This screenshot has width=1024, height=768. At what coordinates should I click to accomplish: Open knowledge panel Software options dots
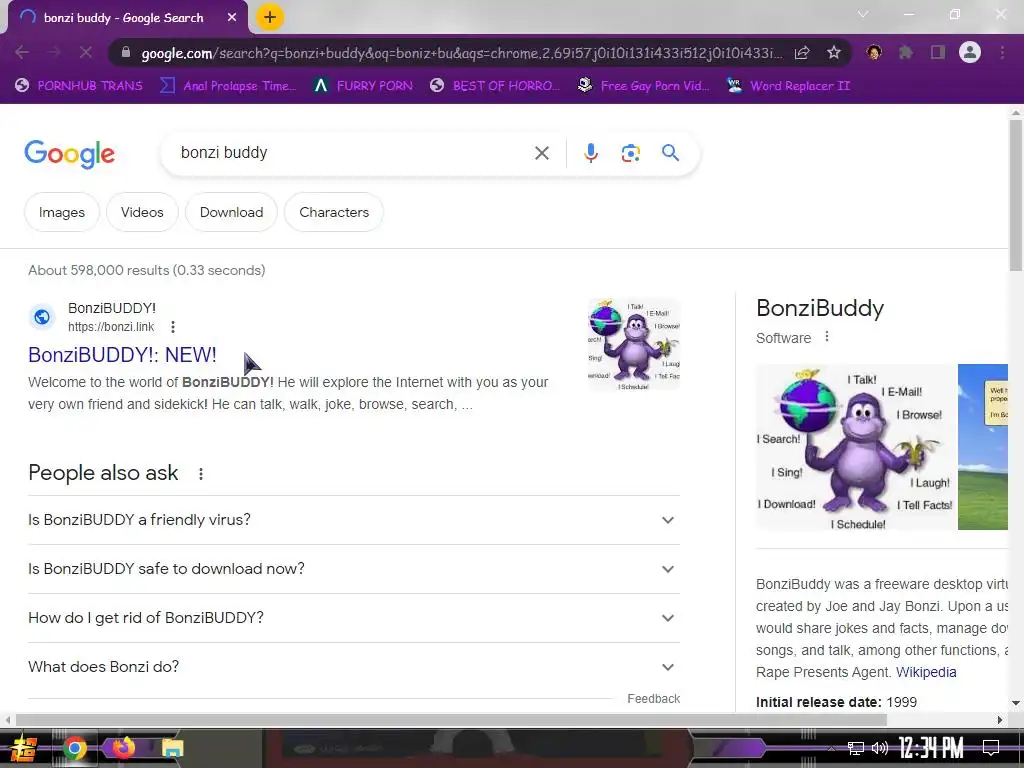(827, 336)
